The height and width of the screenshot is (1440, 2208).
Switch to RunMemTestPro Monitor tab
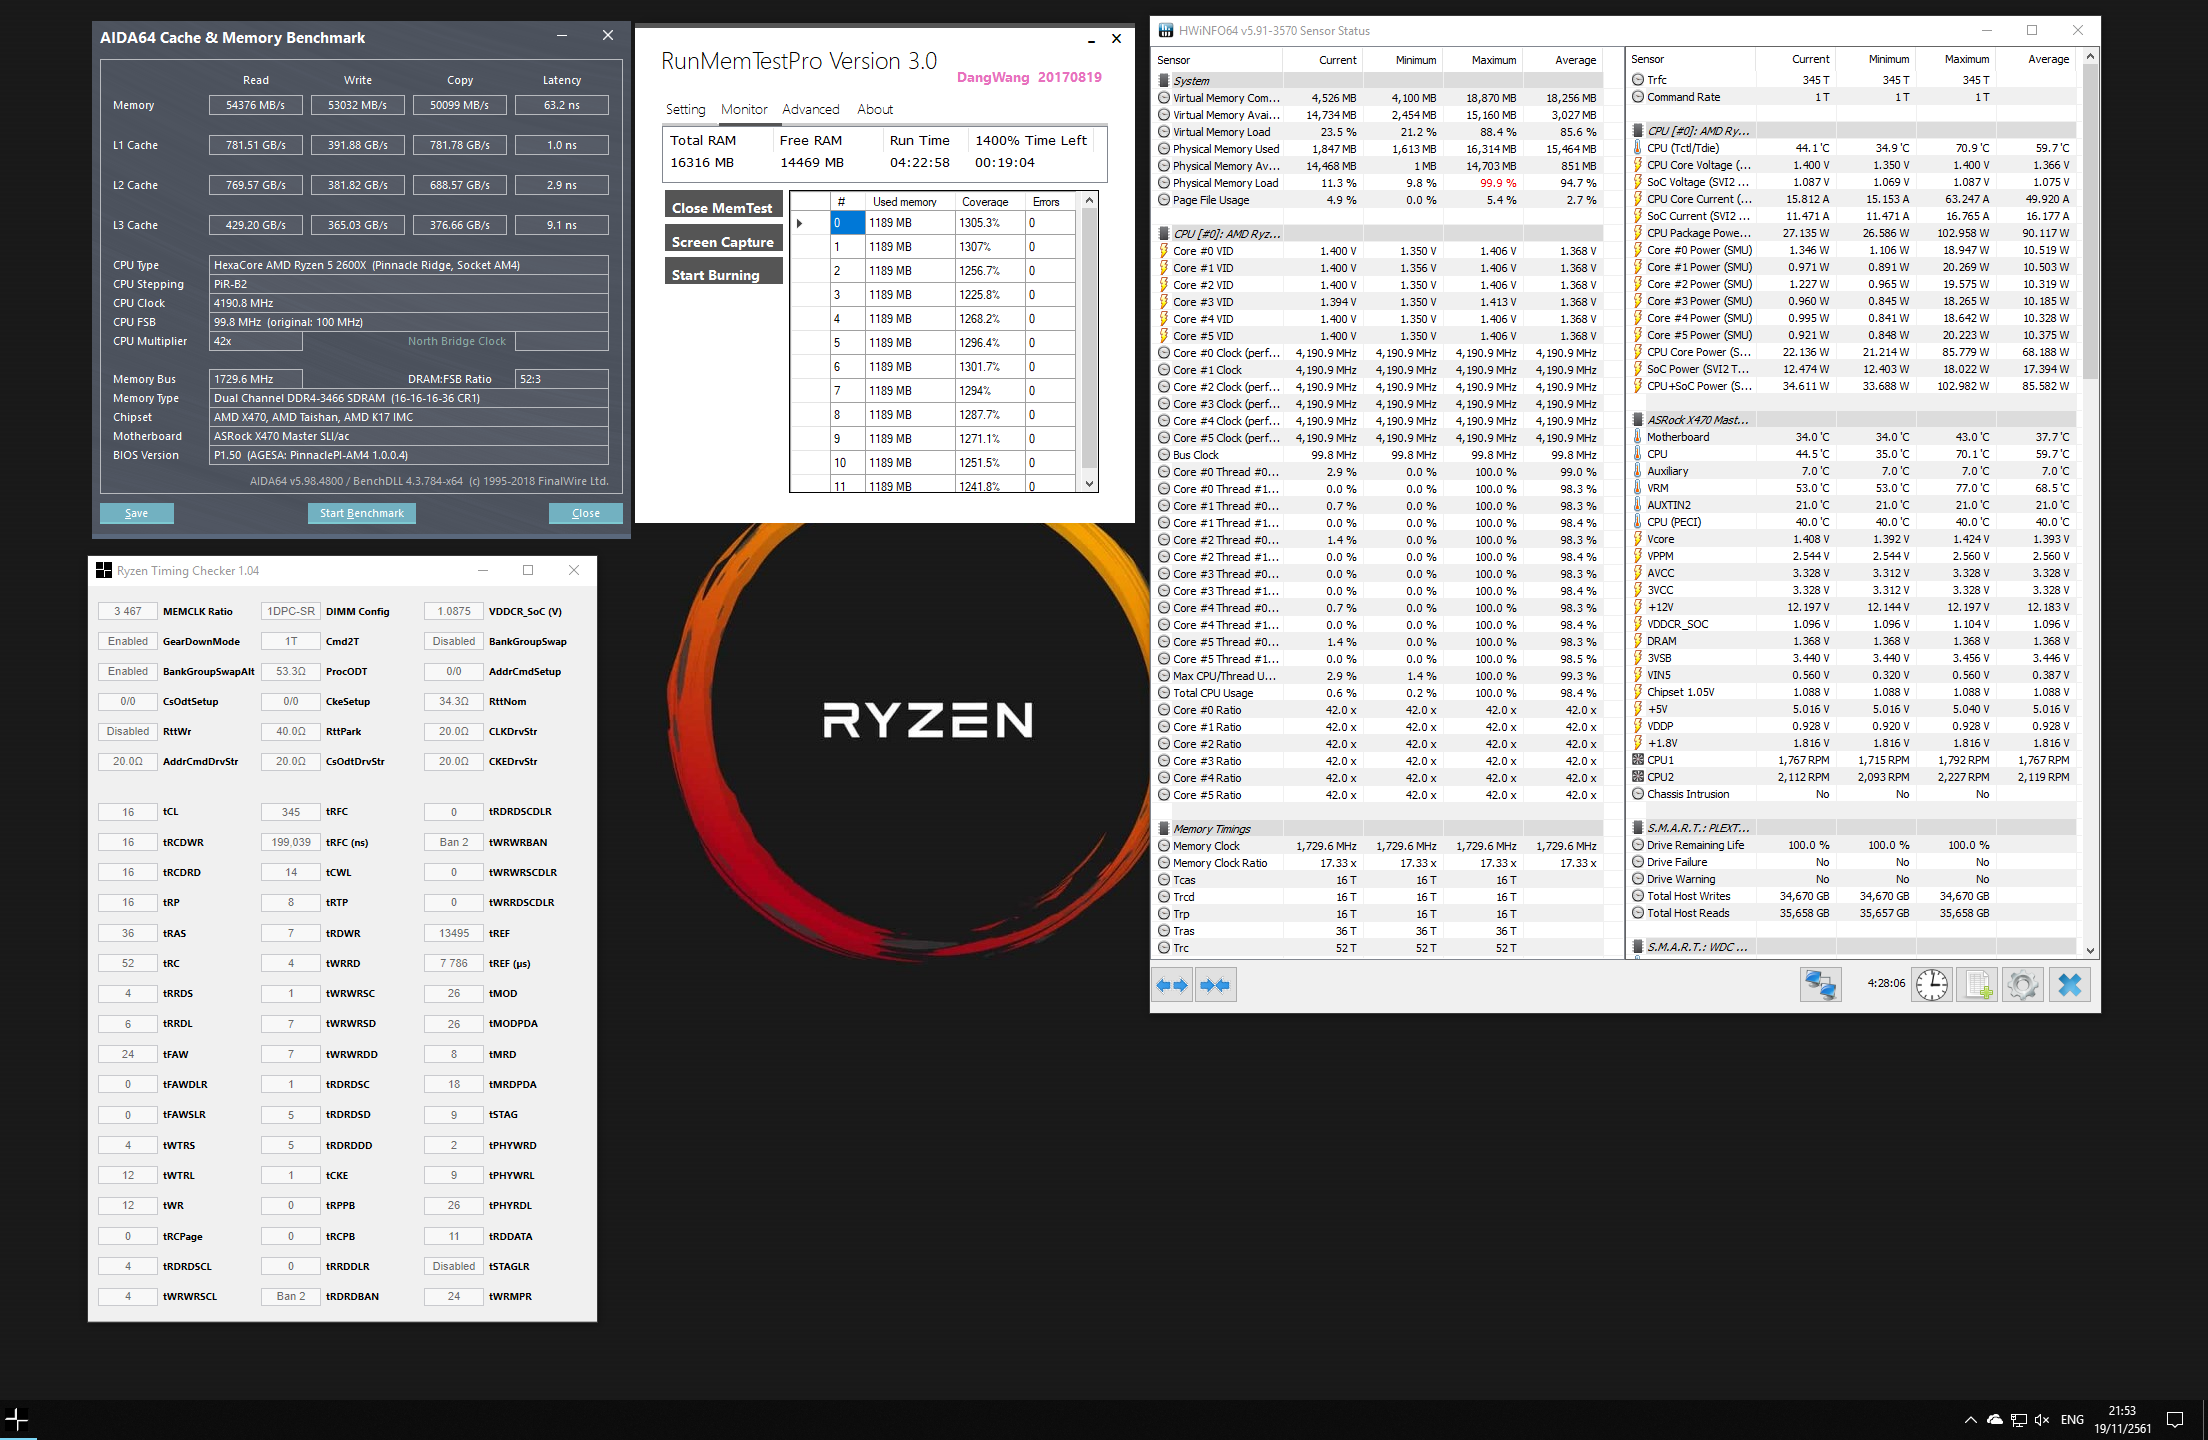(x=744, y=109)
